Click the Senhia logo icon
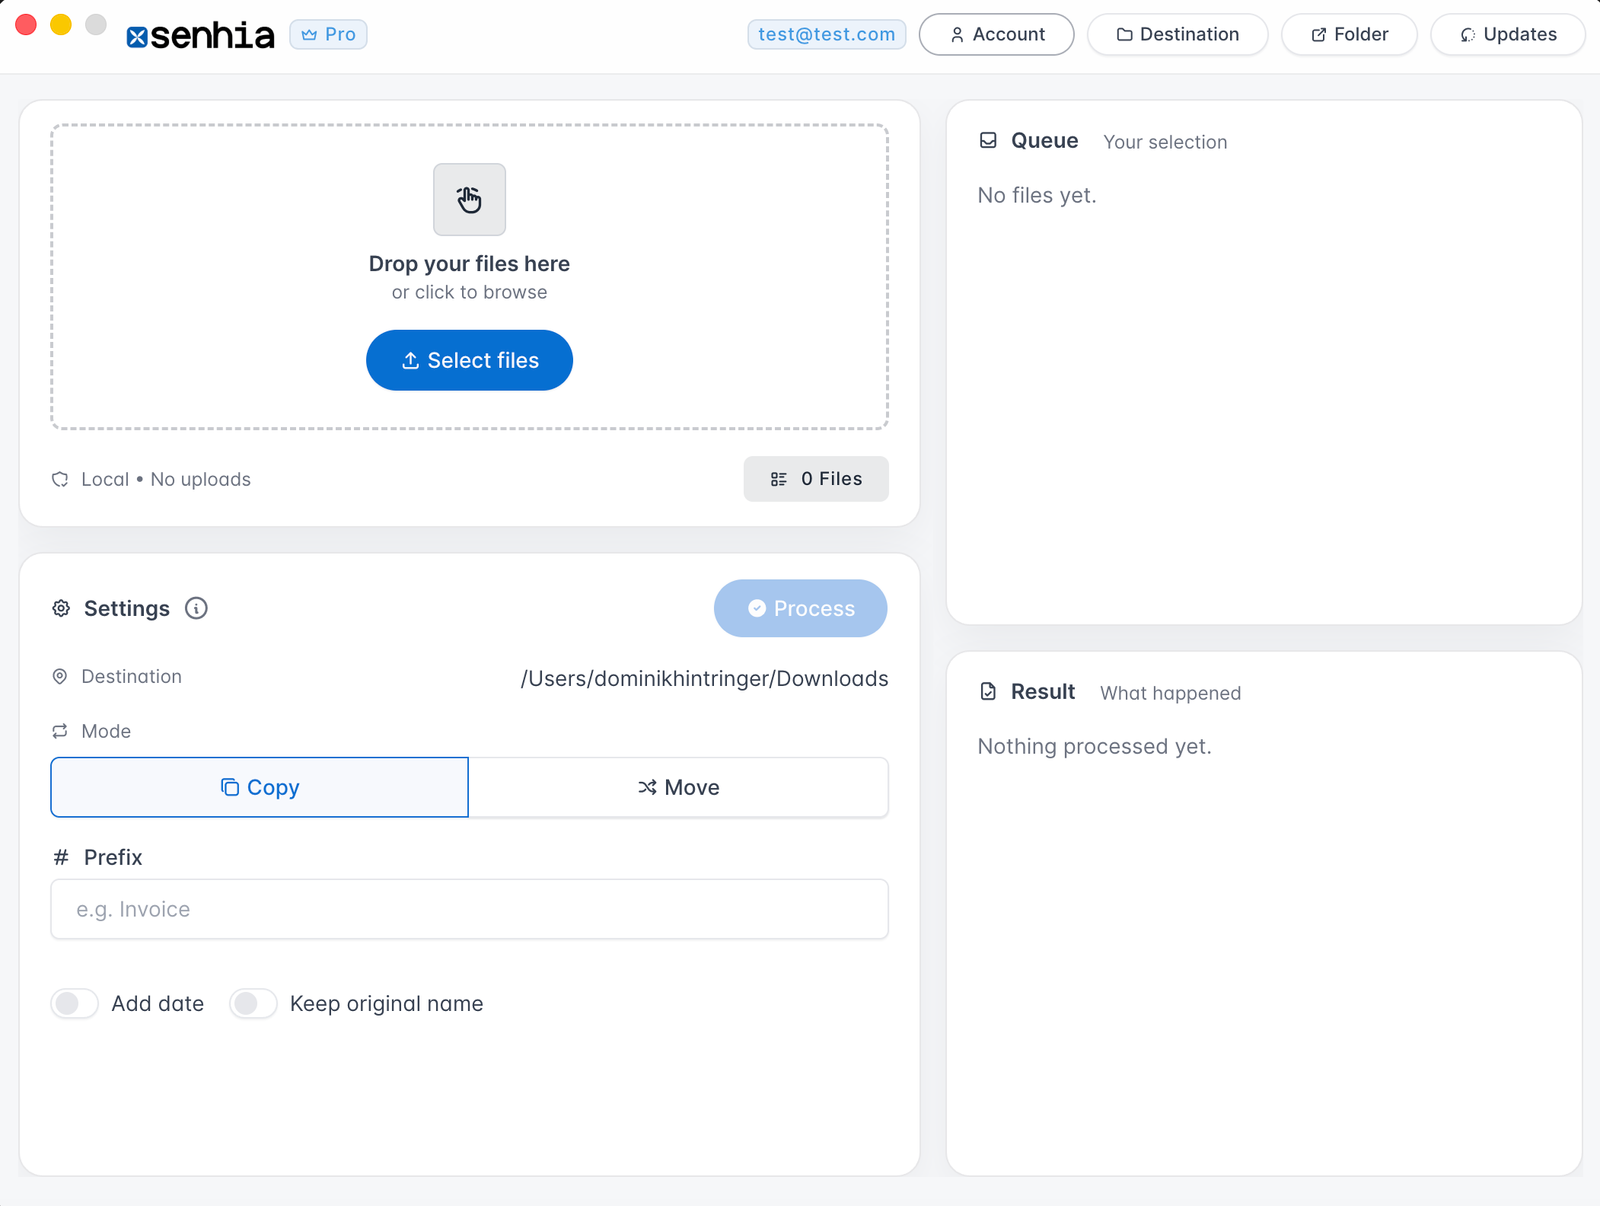This screenshot has height=1206, width=1600. [x=138, y=37]
